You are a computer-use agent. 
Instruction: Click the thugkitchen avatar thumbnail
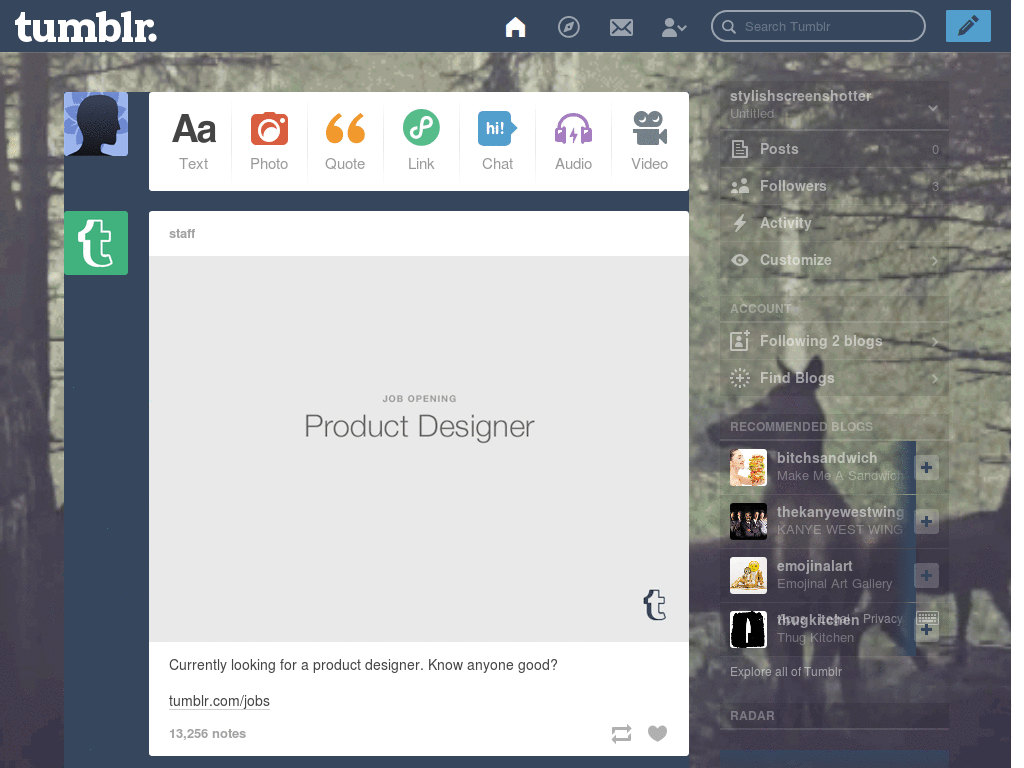coord(748,630)
